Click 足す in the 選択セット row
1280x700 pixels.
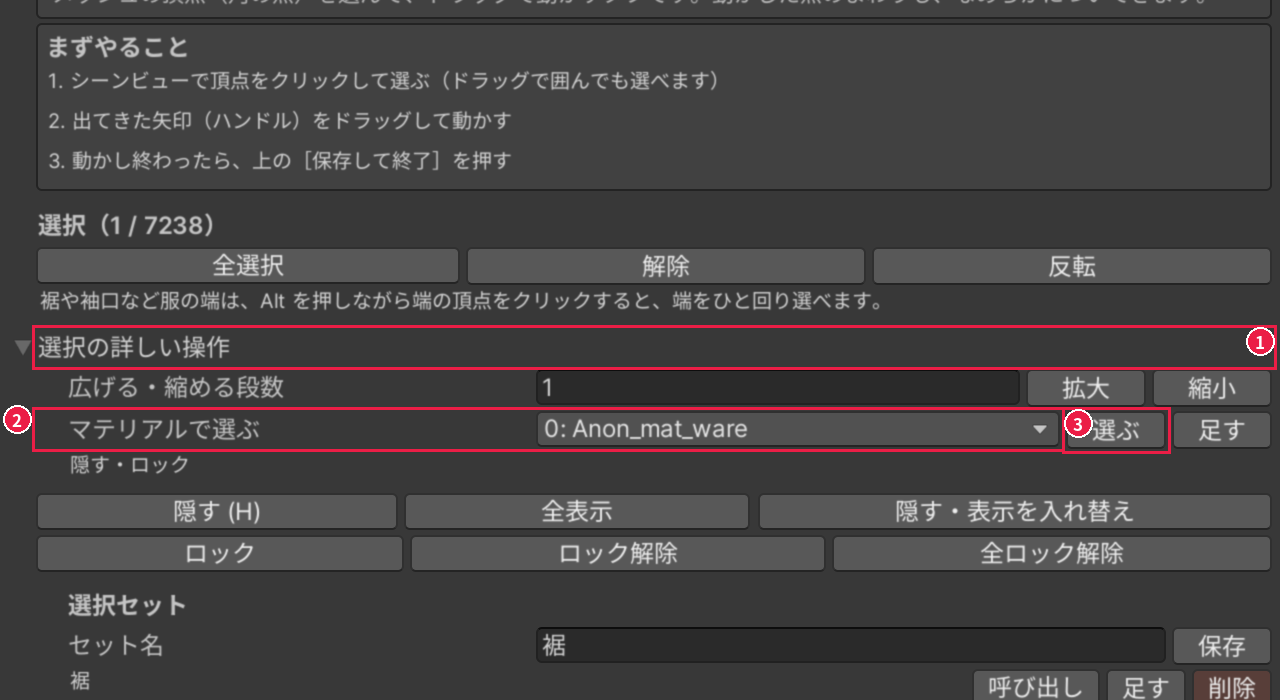(x=1146, y=687)
